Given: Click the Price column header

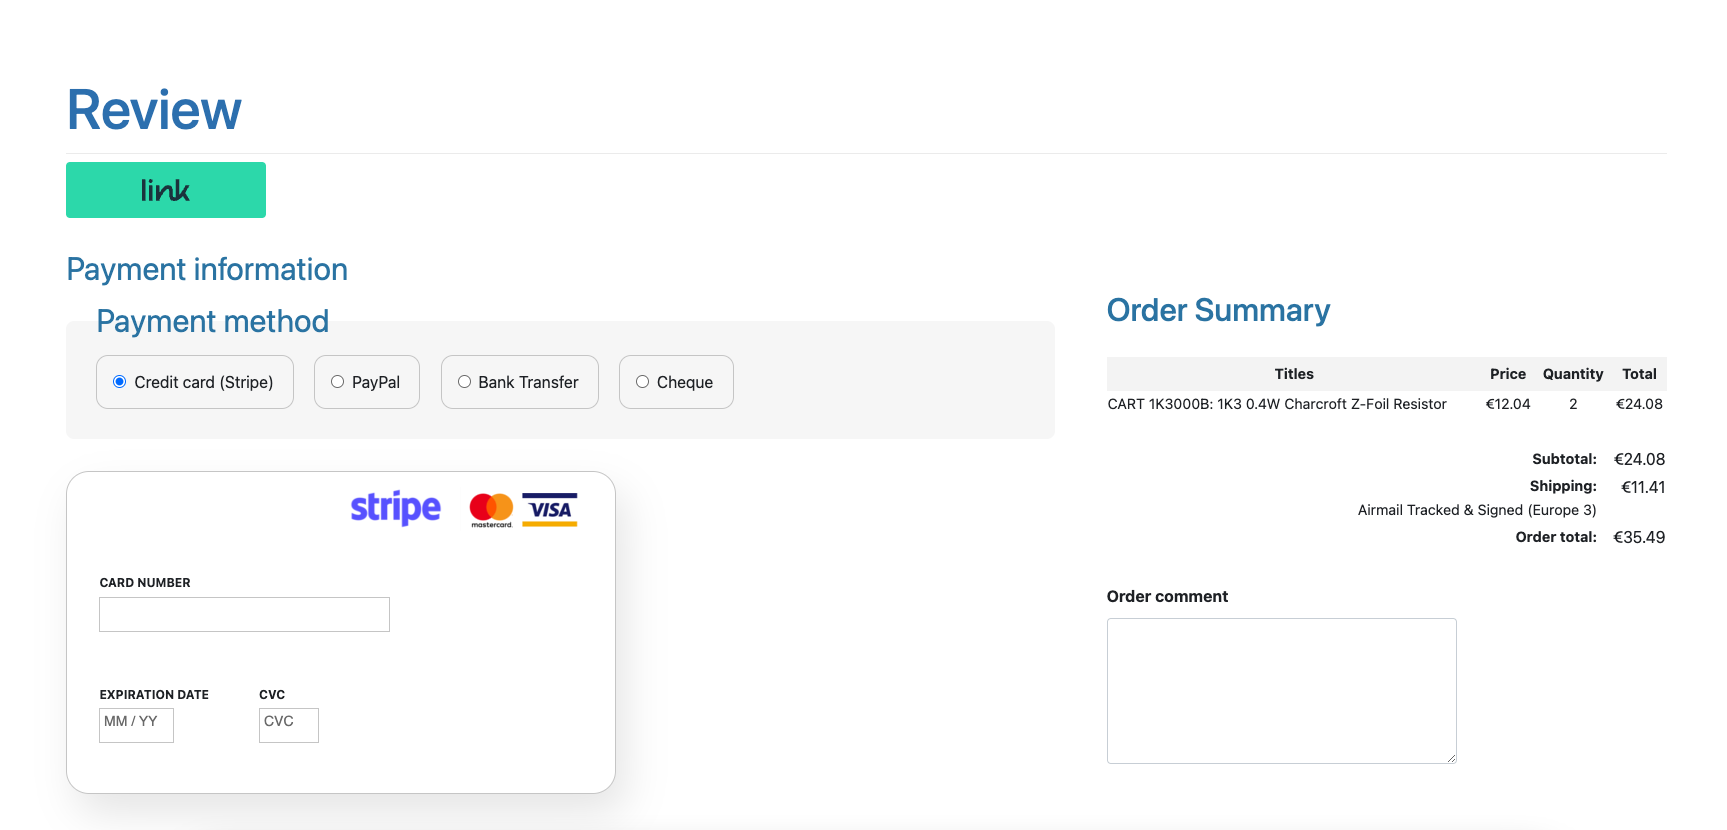Looking at the screenshot, I should point(1508,374).
